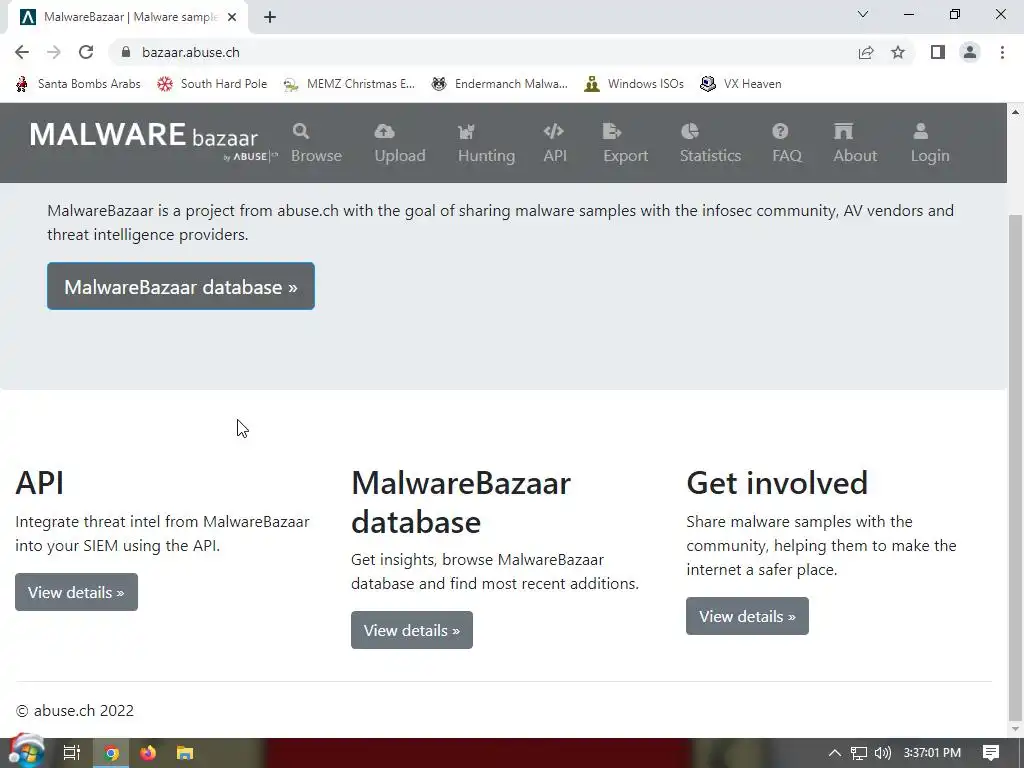View site info via the lock icon

point(127,52)
